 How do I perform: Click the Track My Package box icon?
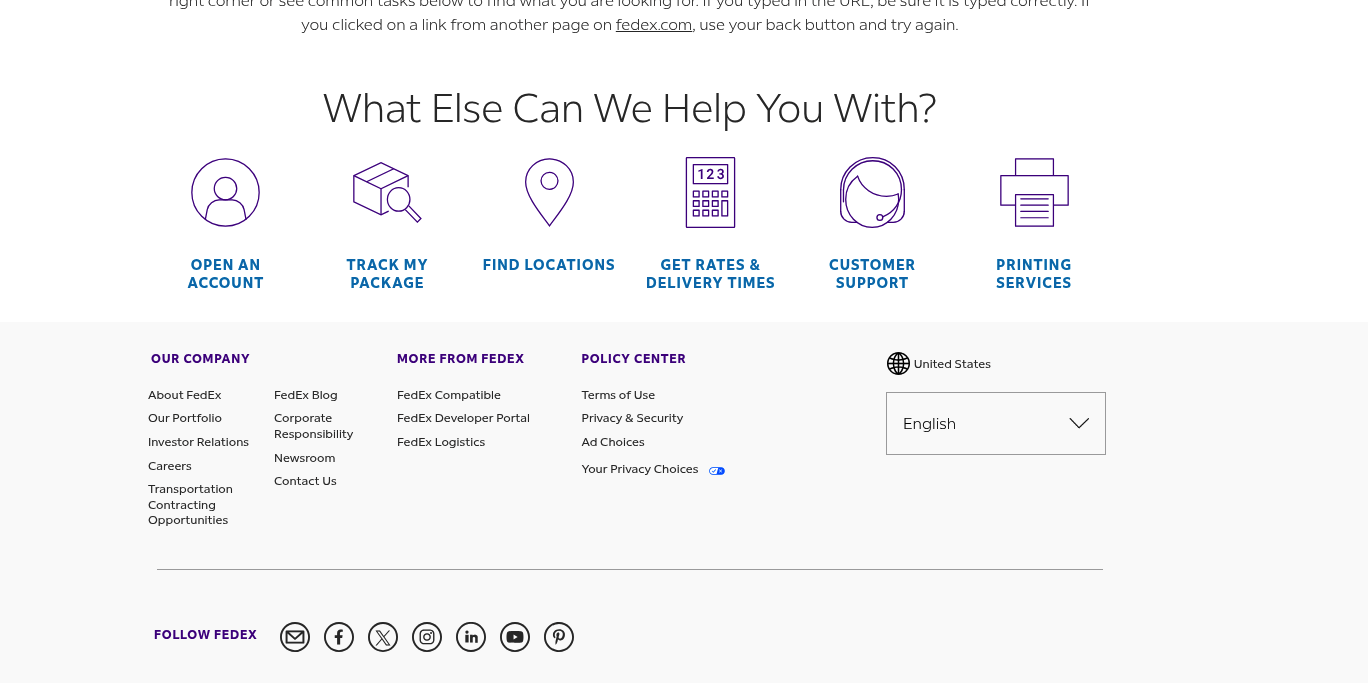click(387, 192)
